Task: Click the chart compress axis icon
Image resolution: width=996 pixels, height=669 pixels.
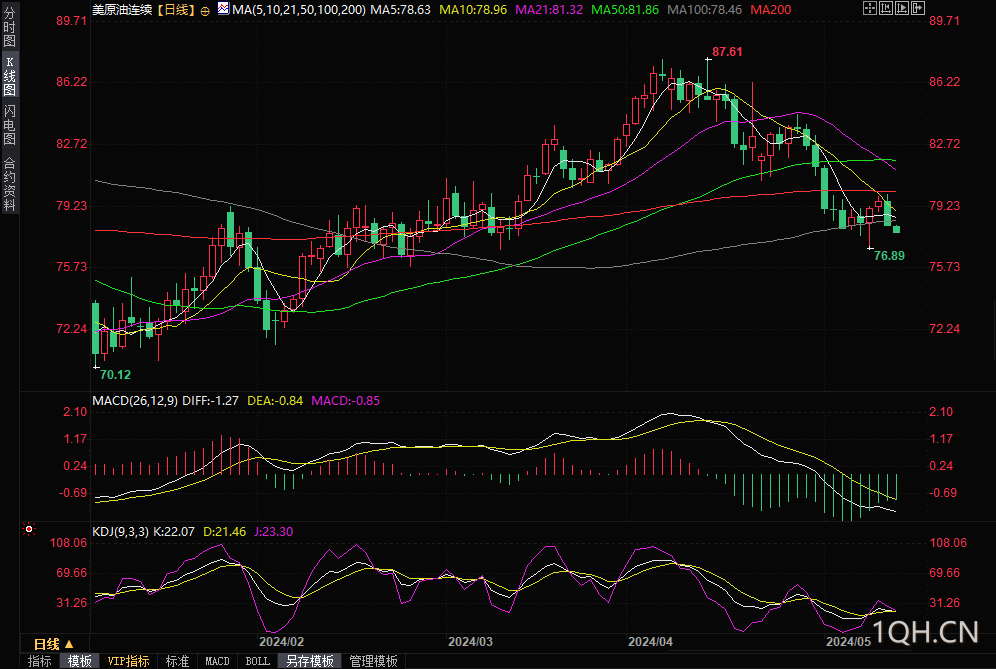Action: click(886, 8)
